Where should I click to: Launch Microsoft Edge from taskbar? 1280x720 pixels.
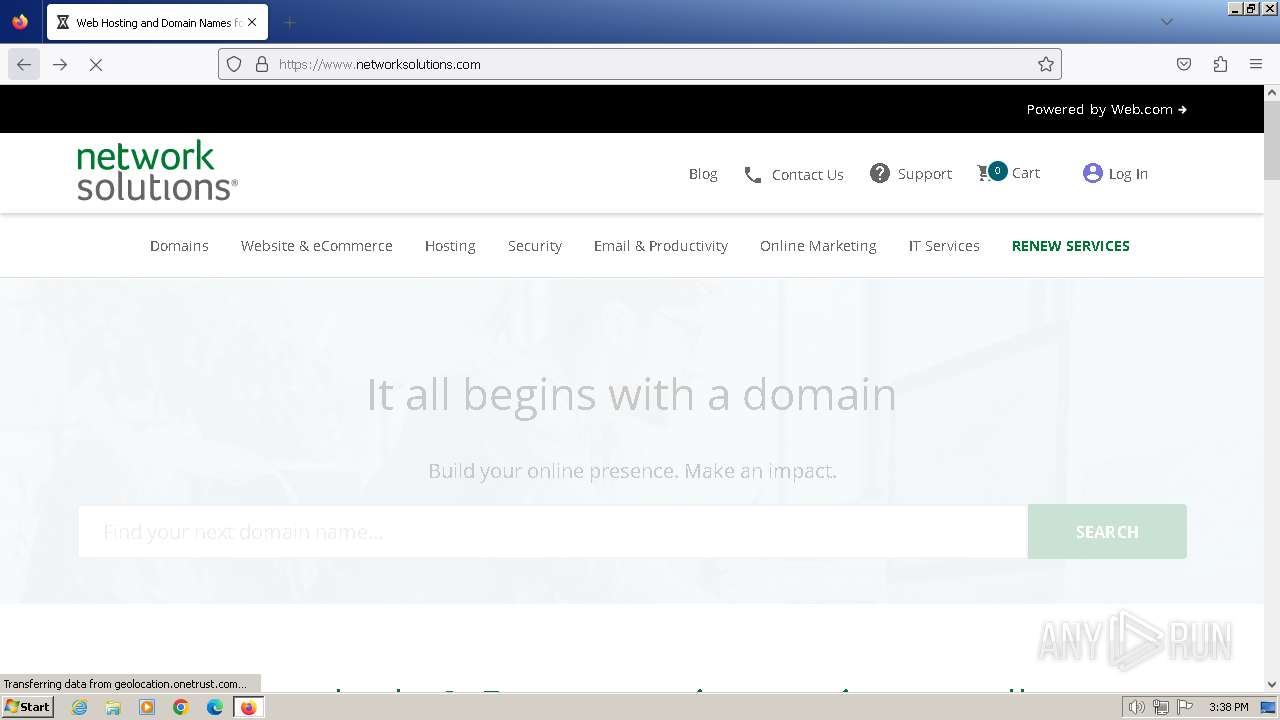(215, 707)
